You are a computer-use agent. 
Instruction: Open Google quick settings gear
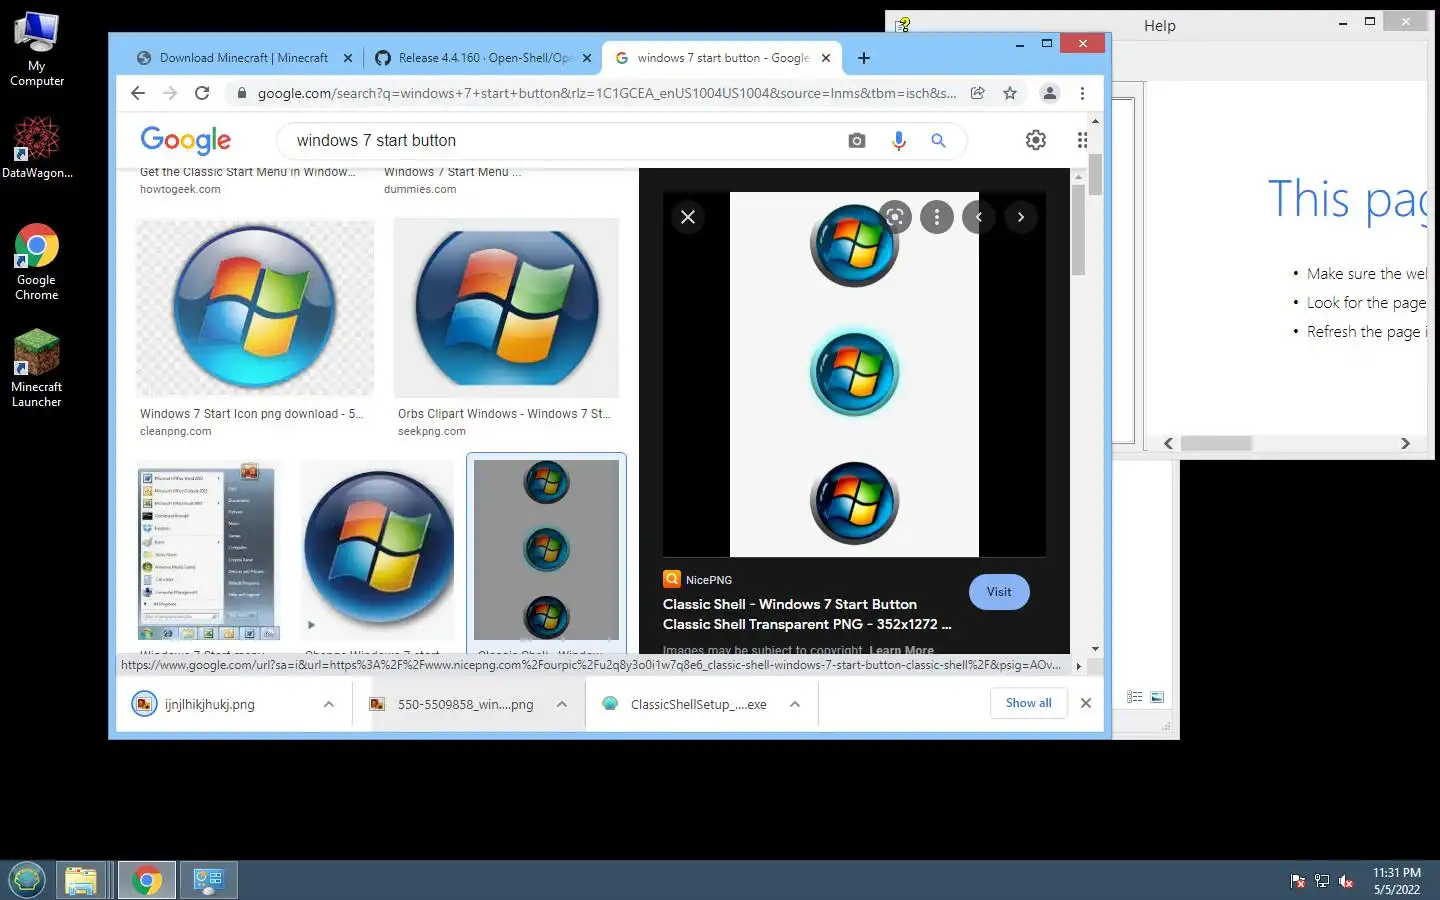1036,140
